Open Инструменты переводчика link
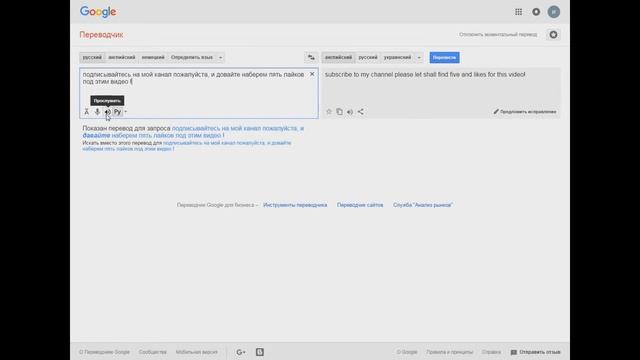Viewport: 640px width, 360px height. coord(295,205)
